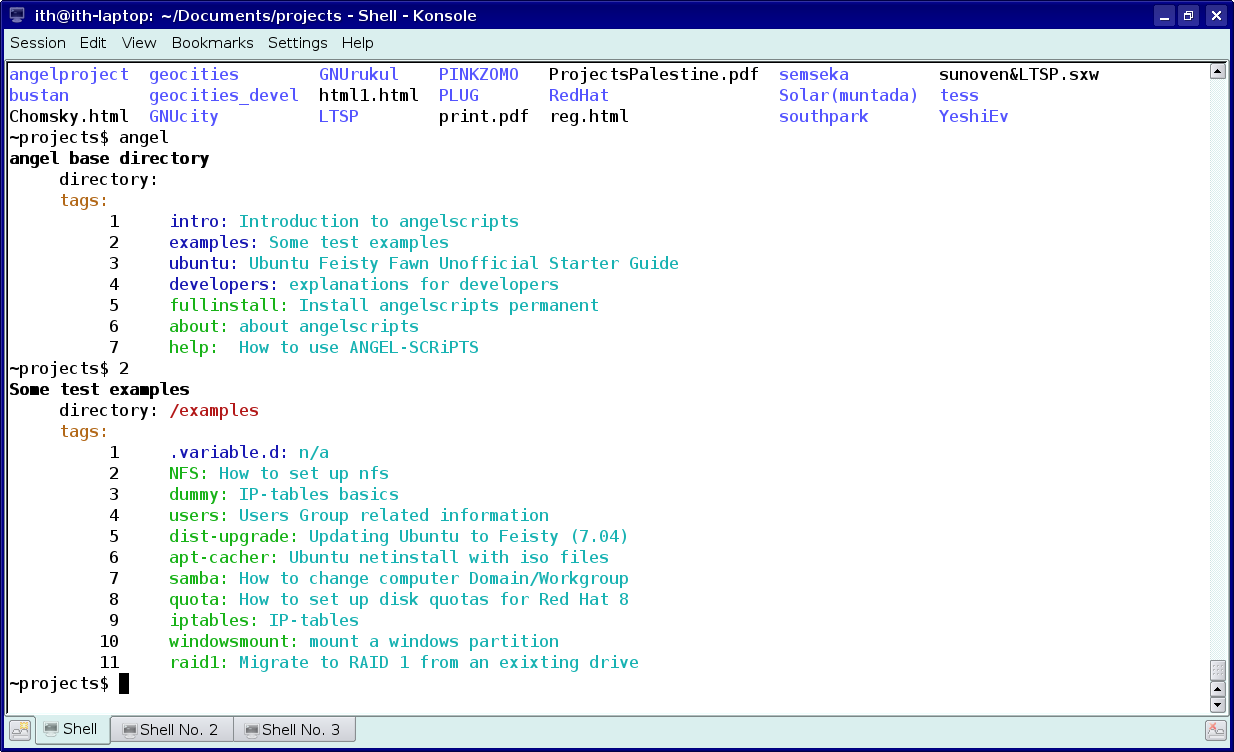Click the close session icon at the bottom right
This screenshot has width=1234, height=752.
coord(1215,730)
